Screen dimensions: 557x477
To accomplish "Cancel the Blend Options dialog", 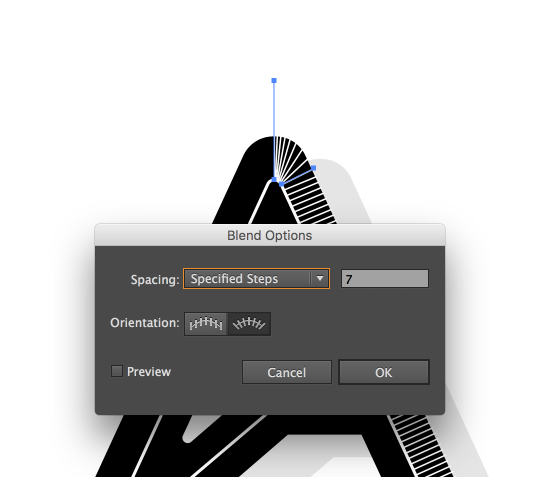I will [x=287, y=372].
